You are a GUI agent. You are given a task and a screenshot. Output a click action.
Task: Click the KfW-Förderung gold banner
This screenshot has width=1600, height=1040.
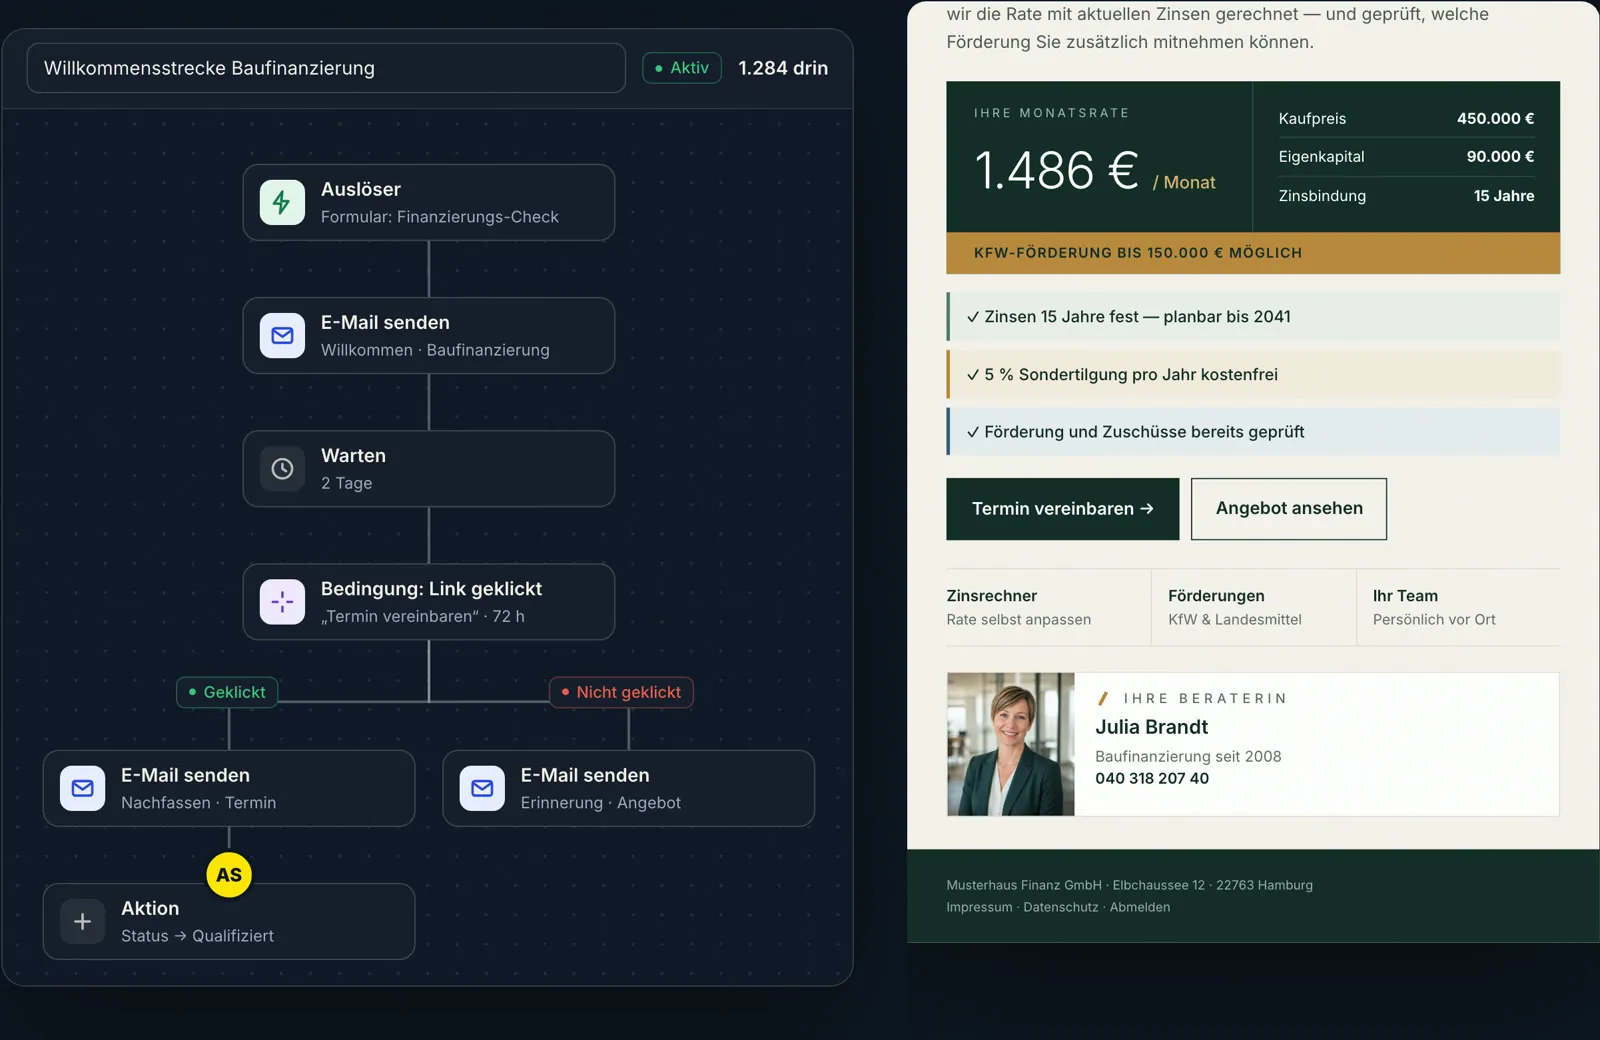point(1253,253)
